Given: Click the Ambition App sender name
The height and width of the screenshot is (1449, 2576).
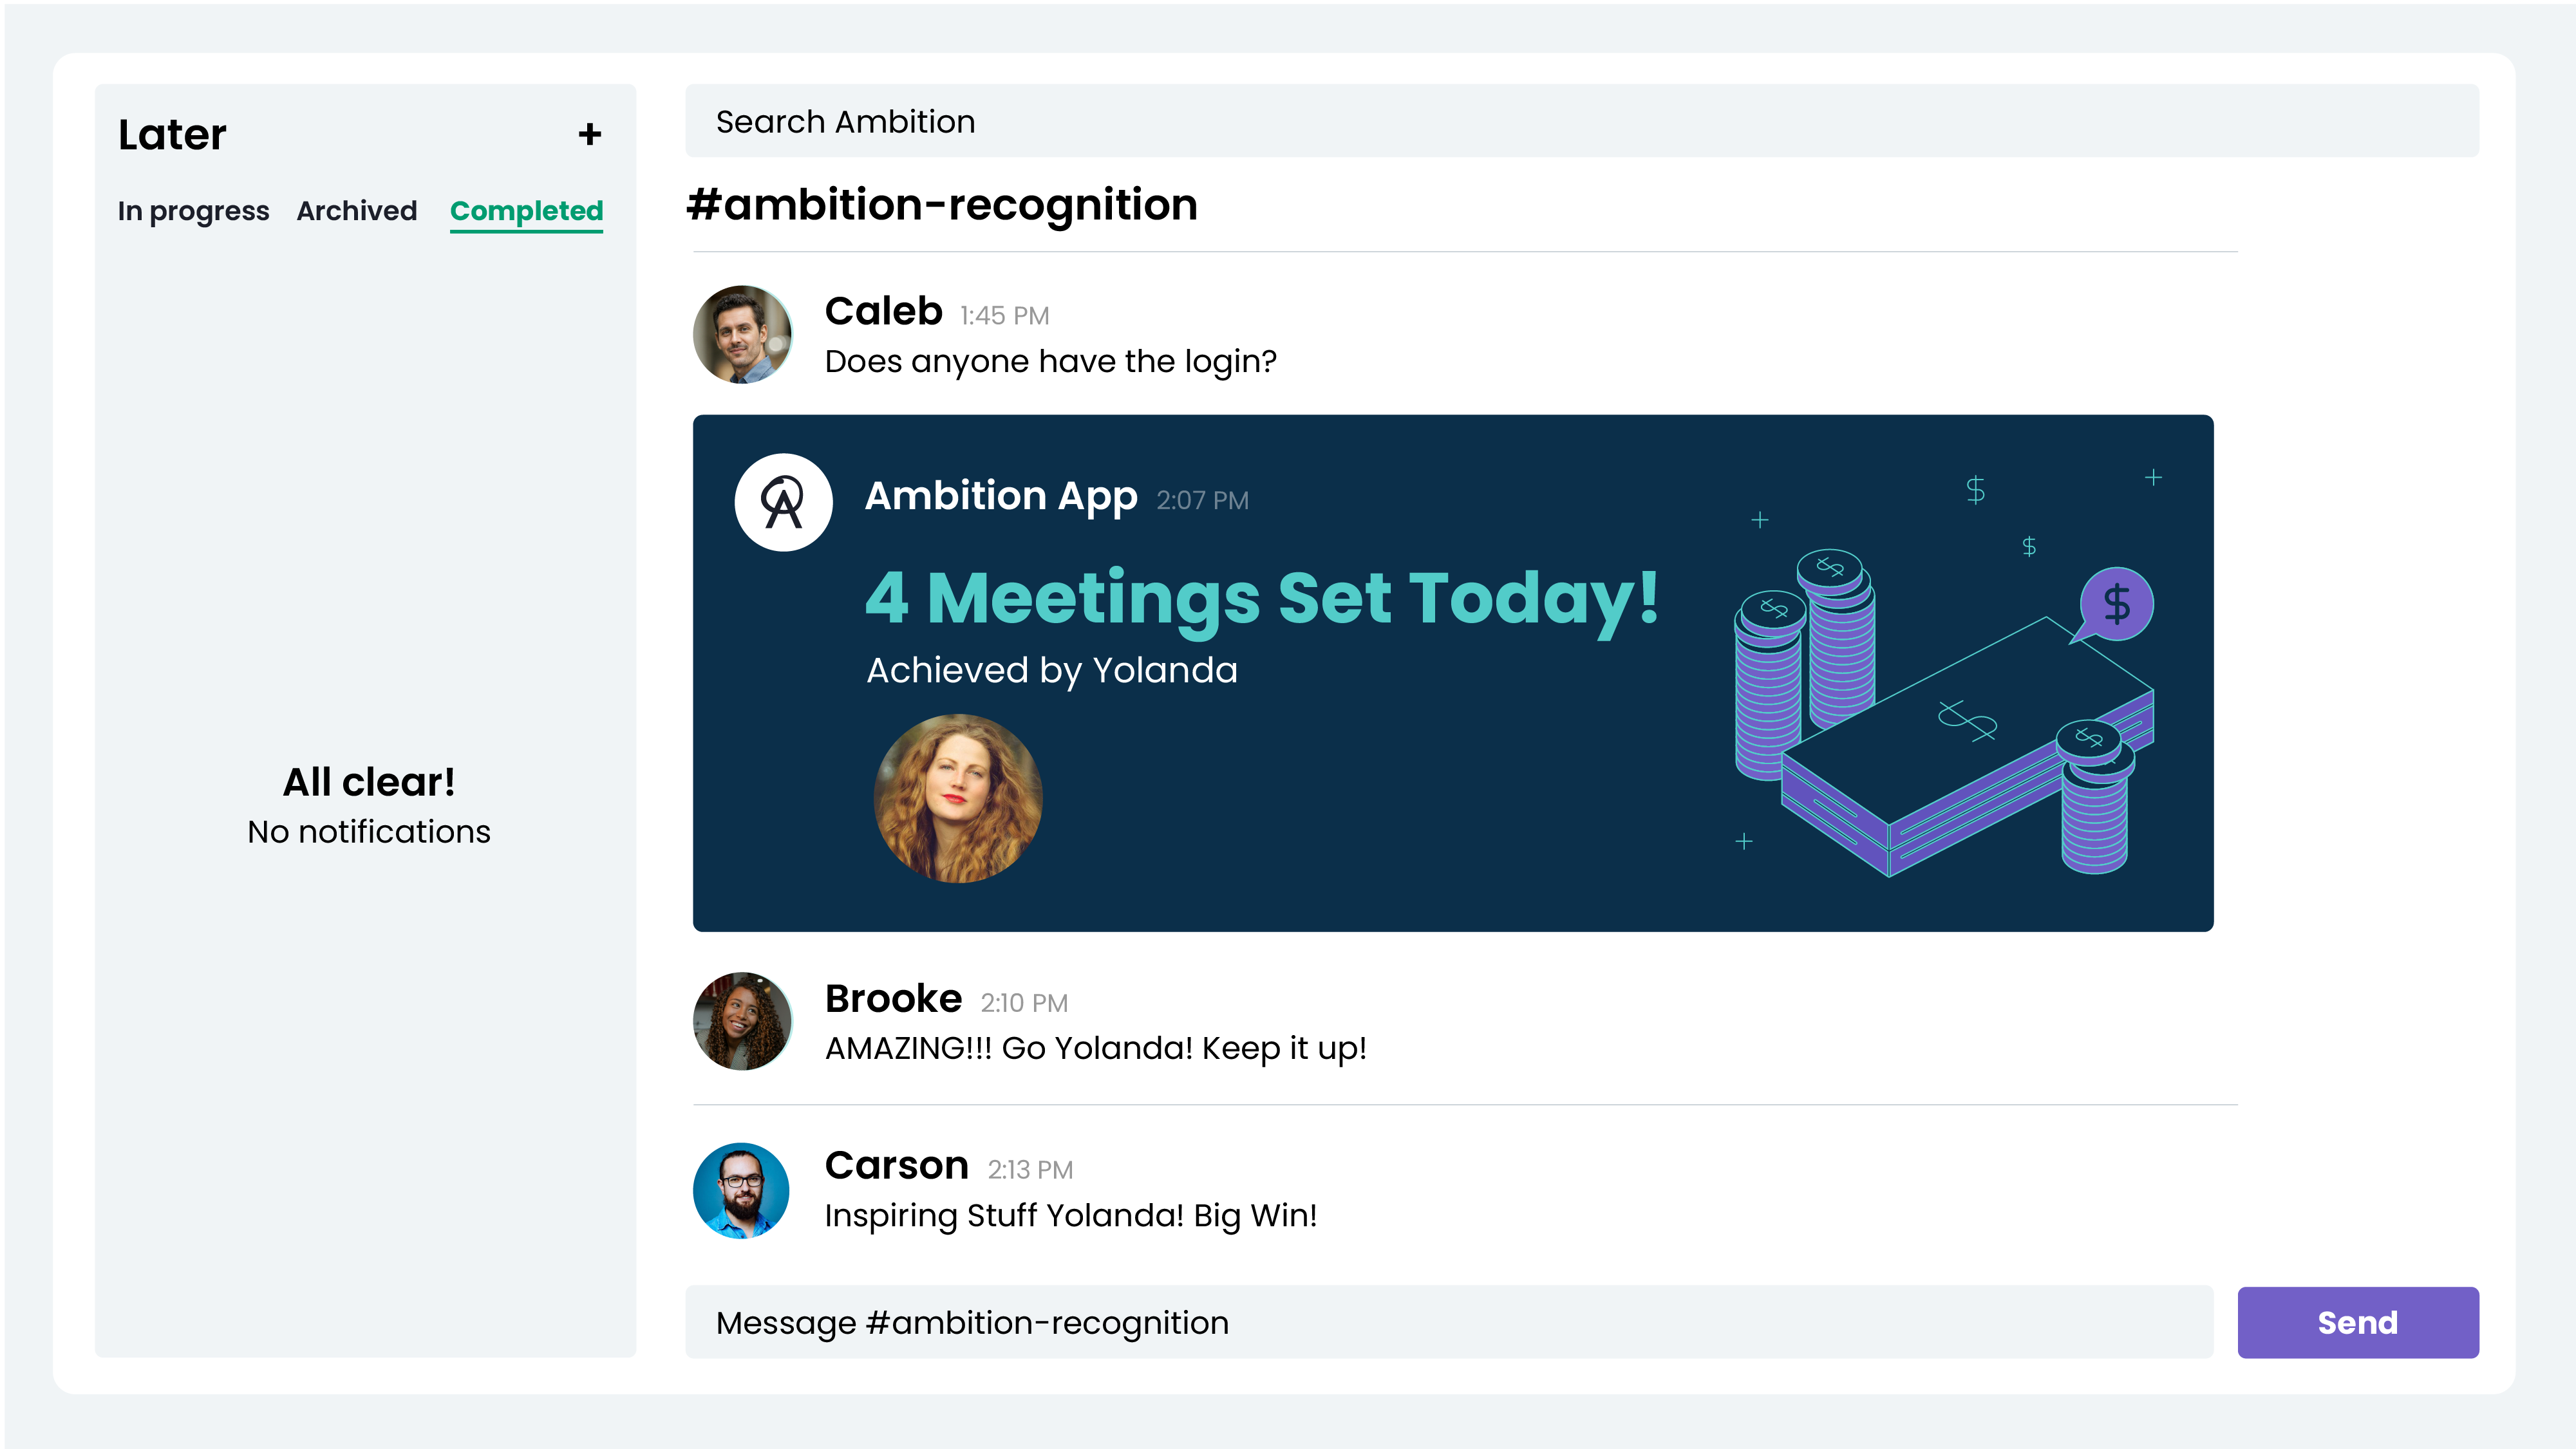Looking at the screenshot, I should [x=1000, y=496].
